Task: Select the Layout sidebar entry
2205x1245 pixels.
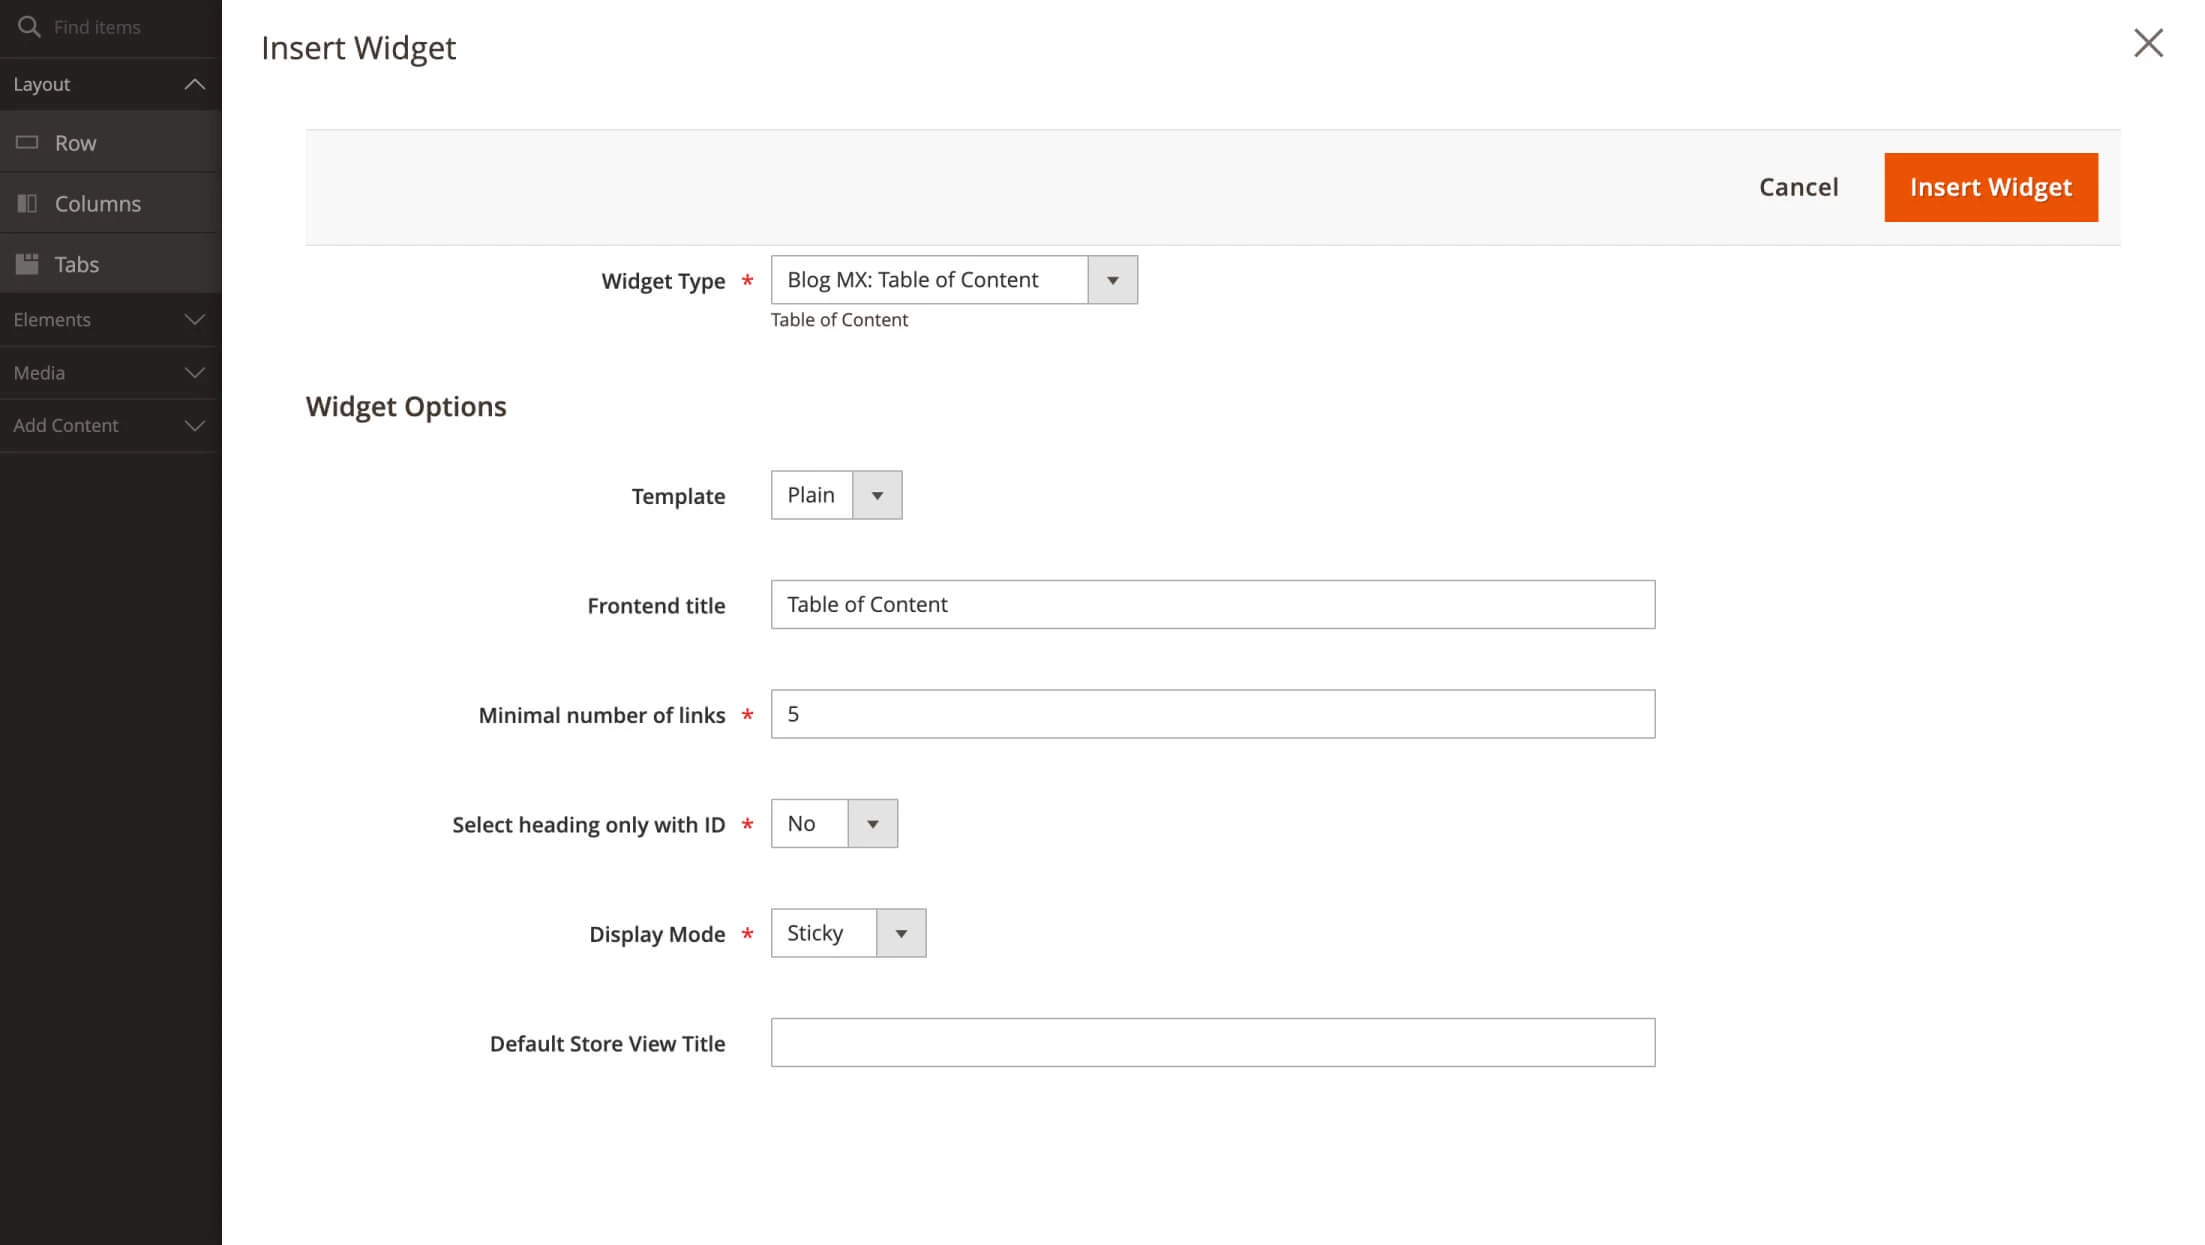Action: (42, 84)
